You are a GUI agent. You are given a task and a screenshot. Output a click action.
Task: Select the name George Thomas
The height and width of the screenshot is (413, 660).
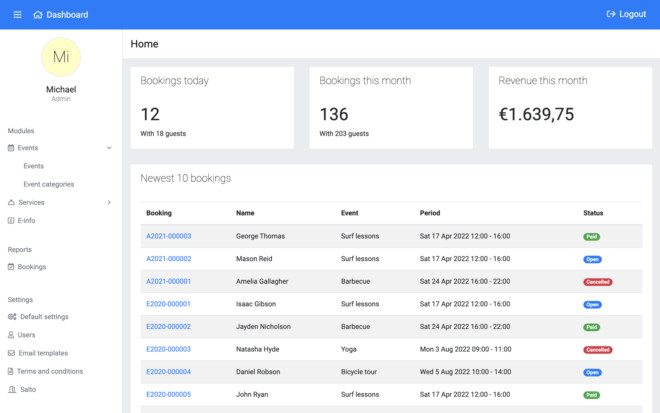261,236
